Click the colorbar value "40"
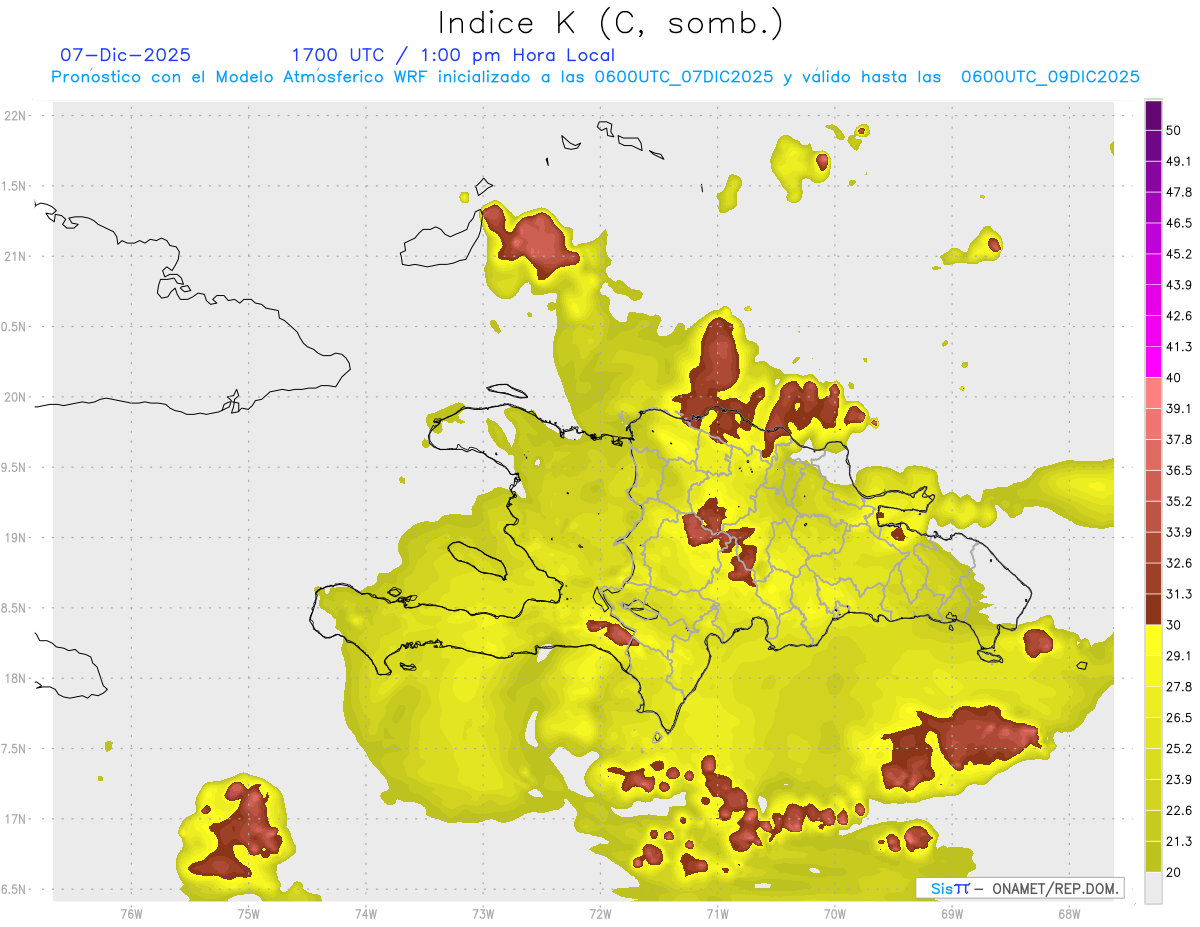The height and width of the screenshot is (927, 1200). click(1174, 378)
